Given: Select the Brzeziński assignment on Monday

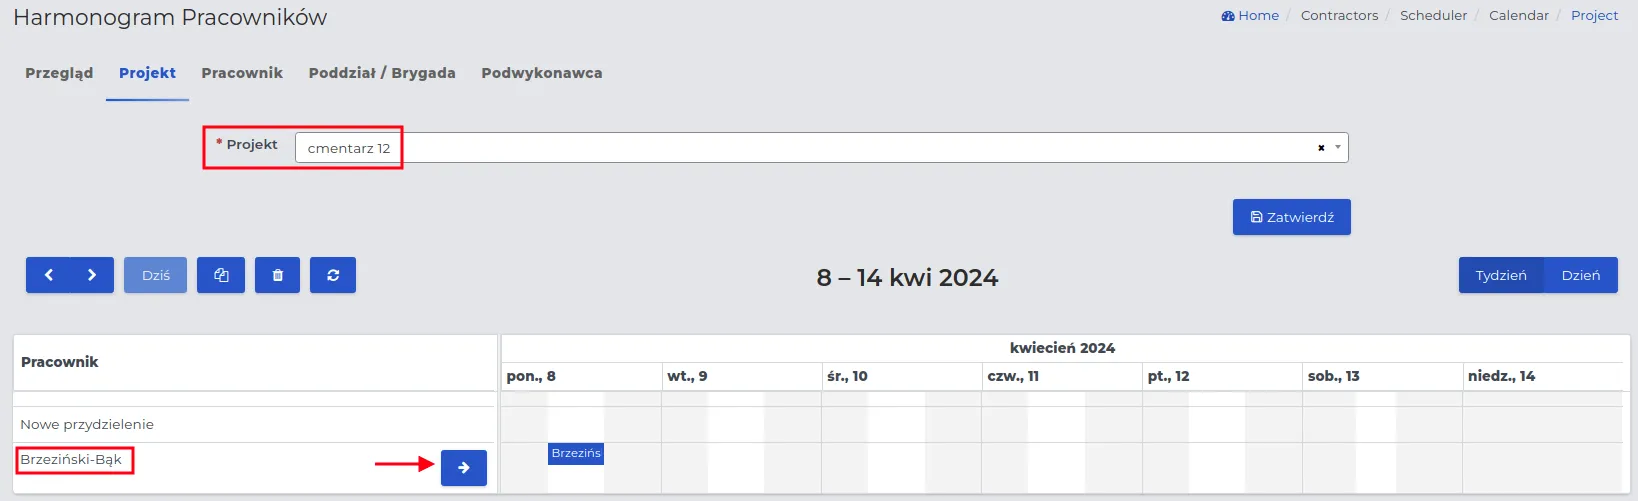Looking at the screenshot, I should (x=576, y=453).
